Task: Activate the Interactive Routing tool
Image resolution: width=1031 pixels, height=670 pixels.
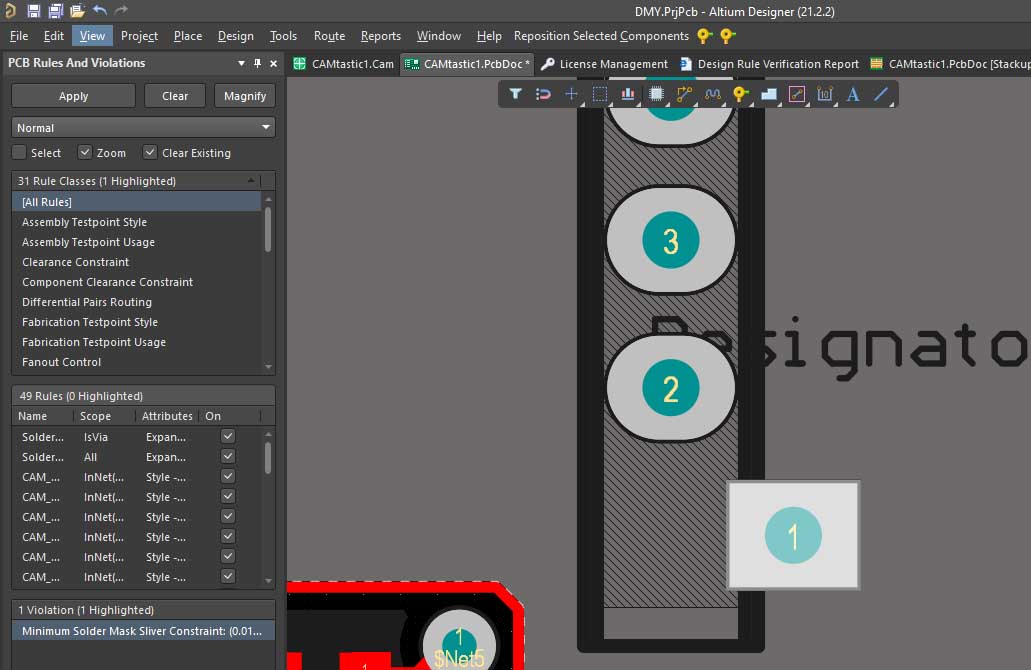Action: point(684,94)
